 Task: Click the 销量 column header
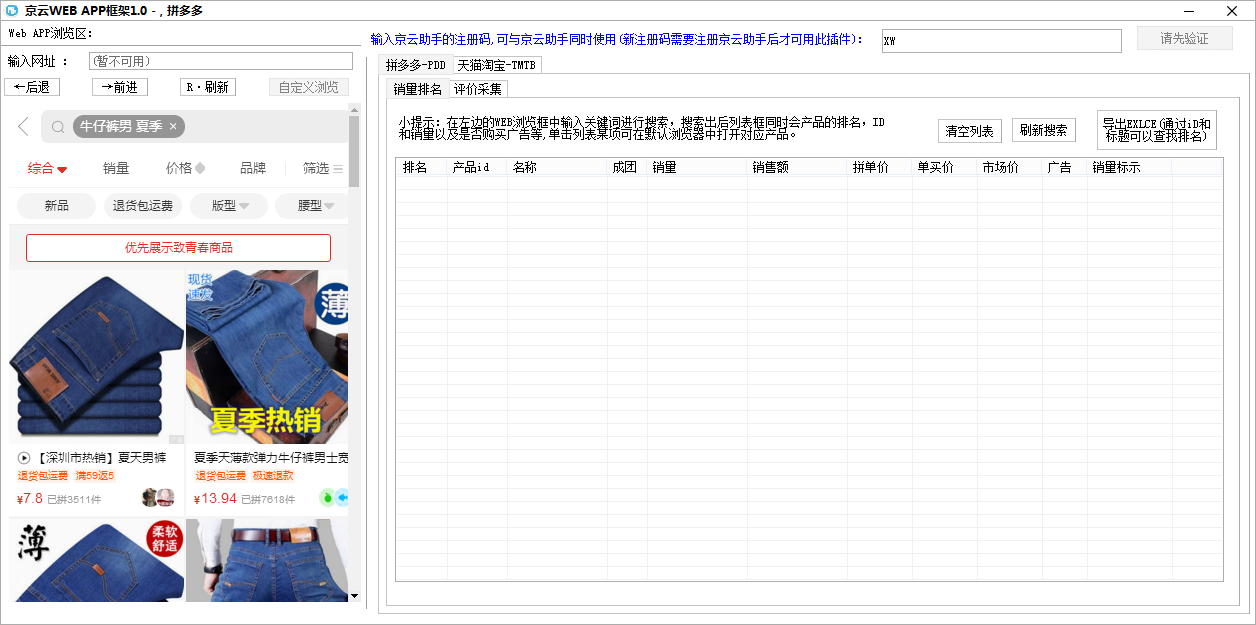(697, 167)
